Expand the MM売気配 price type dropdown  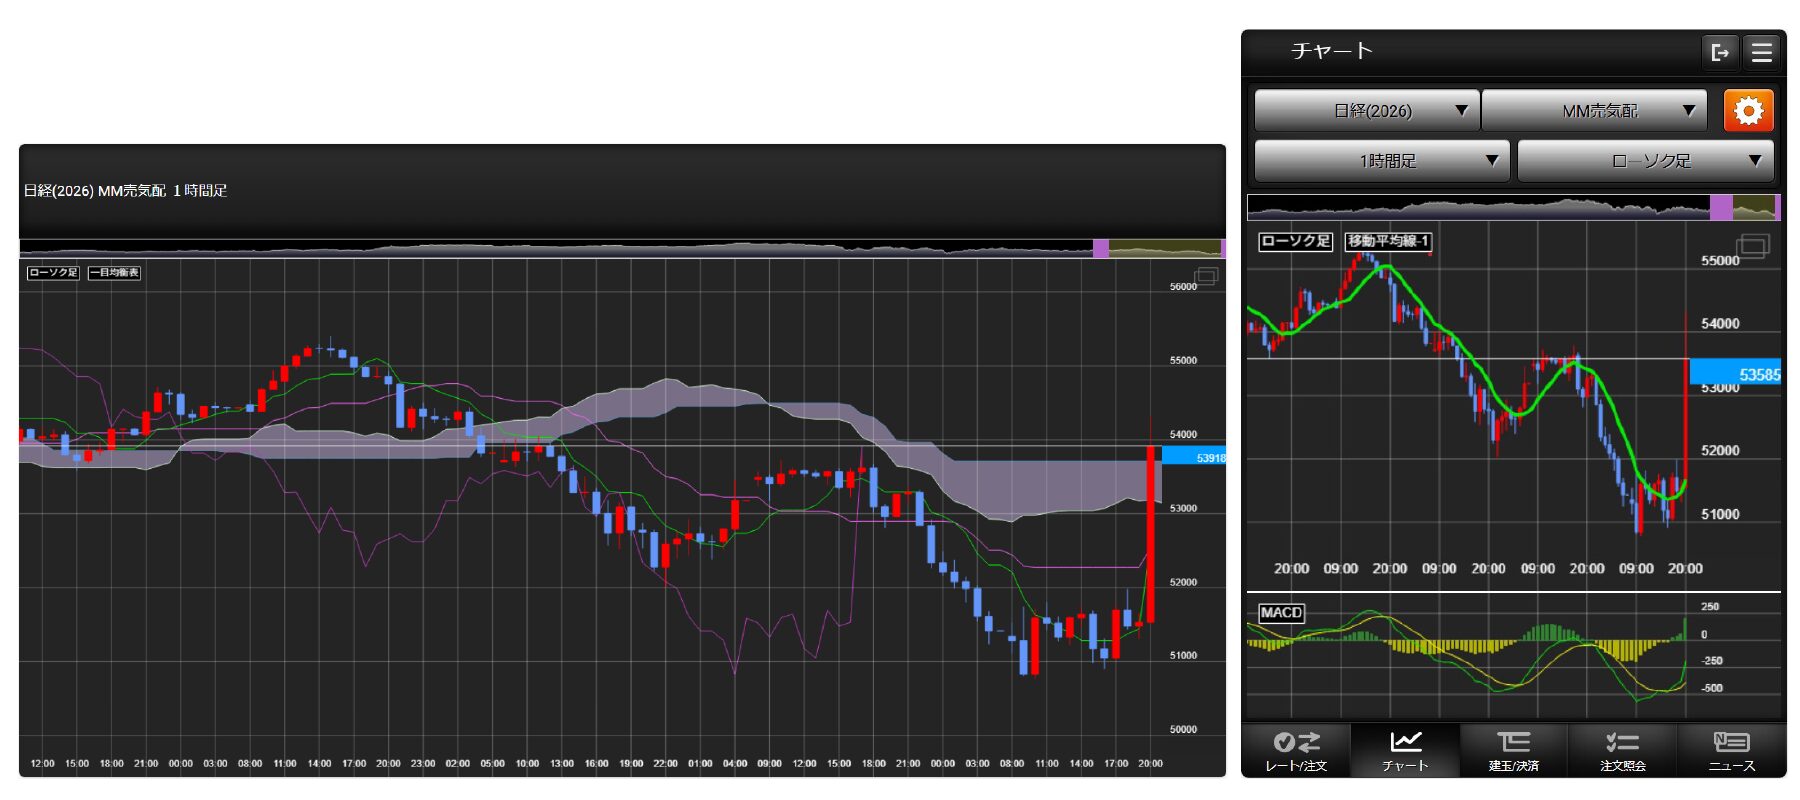[x=1600, y=110]
